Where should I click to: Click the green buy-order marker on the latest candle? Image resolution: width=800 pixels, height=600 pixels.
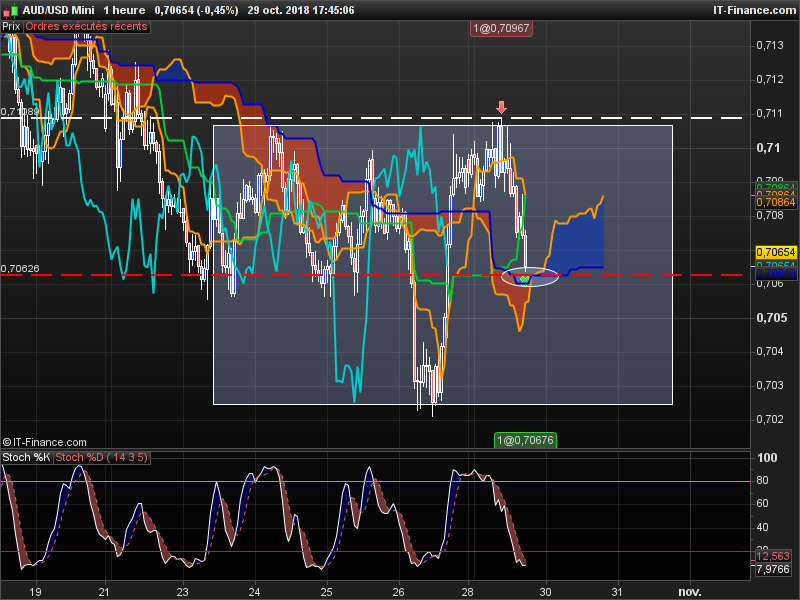coord(524,279)
